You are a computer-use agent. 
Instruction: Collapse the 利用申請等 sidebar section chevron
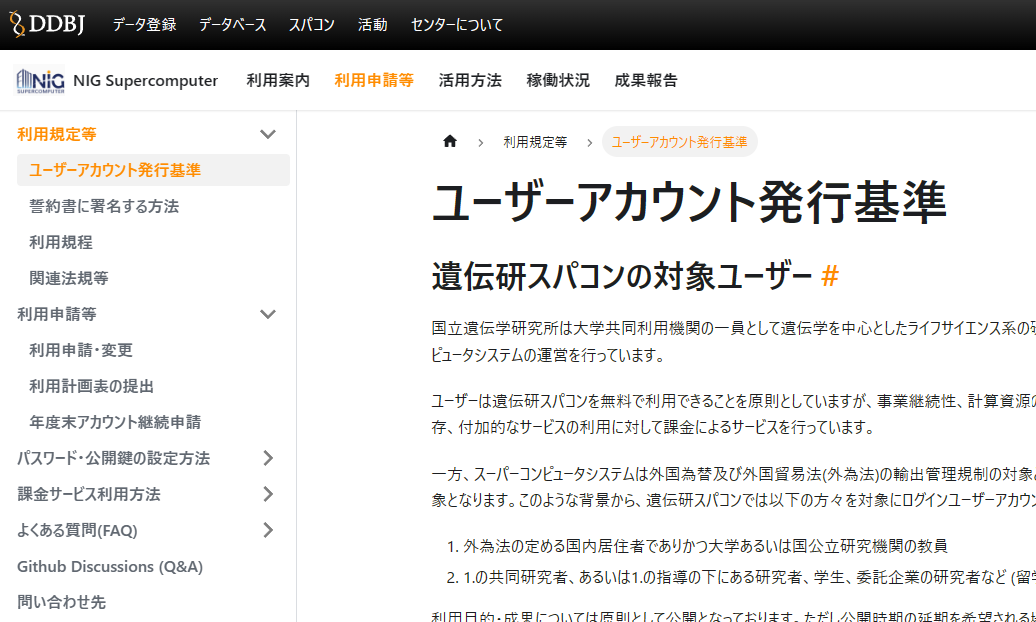(268, 314)
